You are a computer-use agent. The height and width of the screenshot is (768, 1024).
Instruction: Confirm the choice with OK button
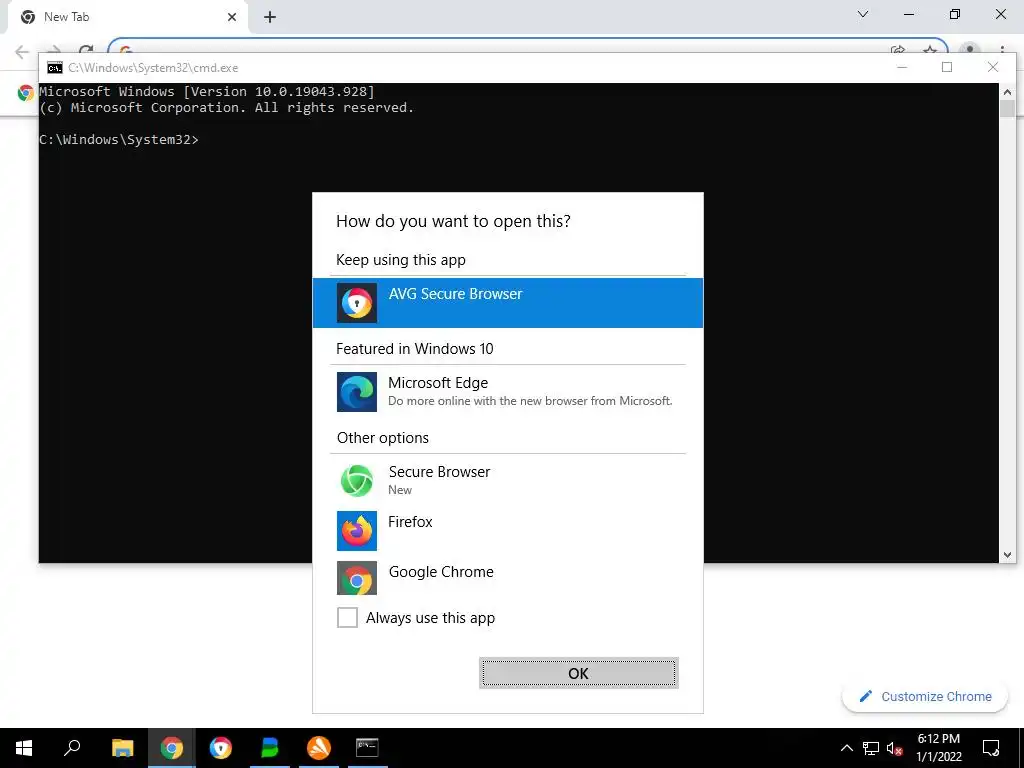click(579, 673)
